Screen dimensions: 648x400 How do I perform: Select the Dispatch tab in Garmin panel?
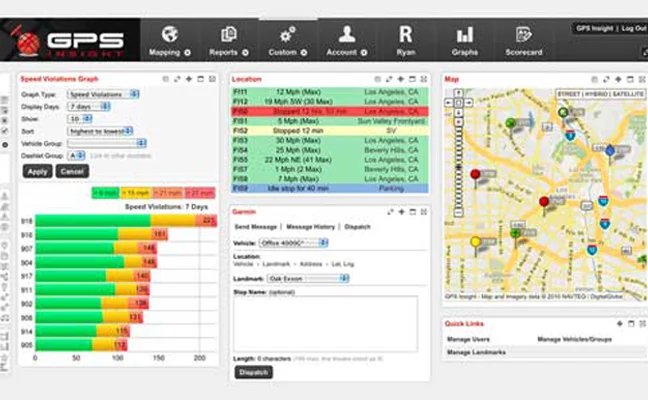point(357,227)
